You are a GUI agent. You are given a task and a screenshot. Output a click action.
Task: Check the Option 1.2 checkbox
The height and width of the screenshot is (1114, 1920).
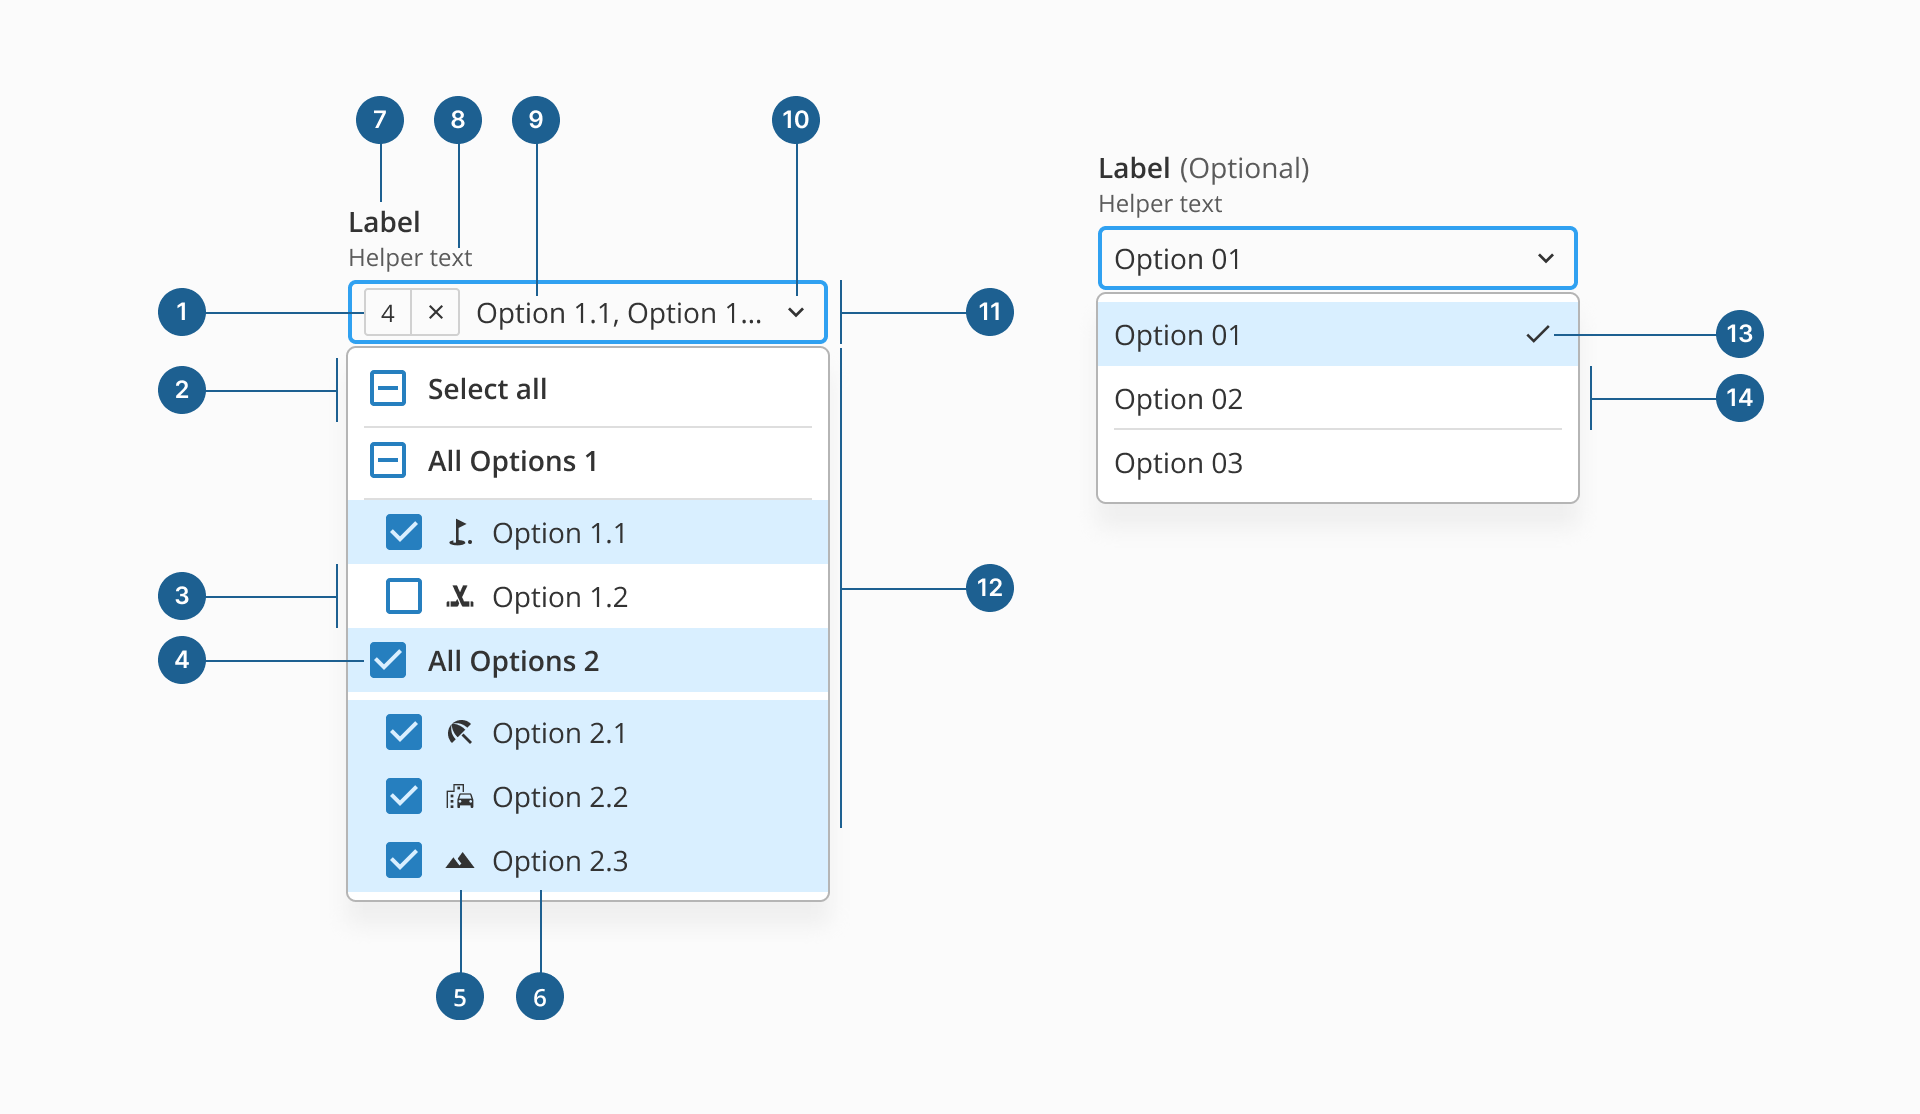coord(404,597)
